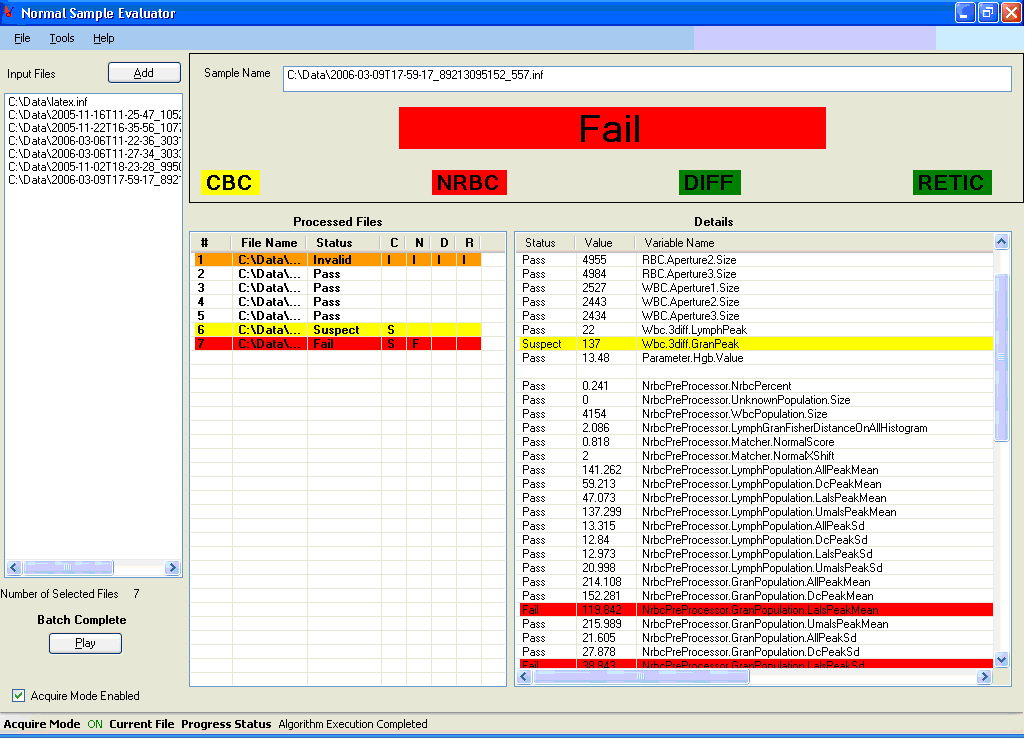Viewport: 1025px width, 740px height.
Task: Click the green RETIC status indicator
Action: click(x=951, y=183)
